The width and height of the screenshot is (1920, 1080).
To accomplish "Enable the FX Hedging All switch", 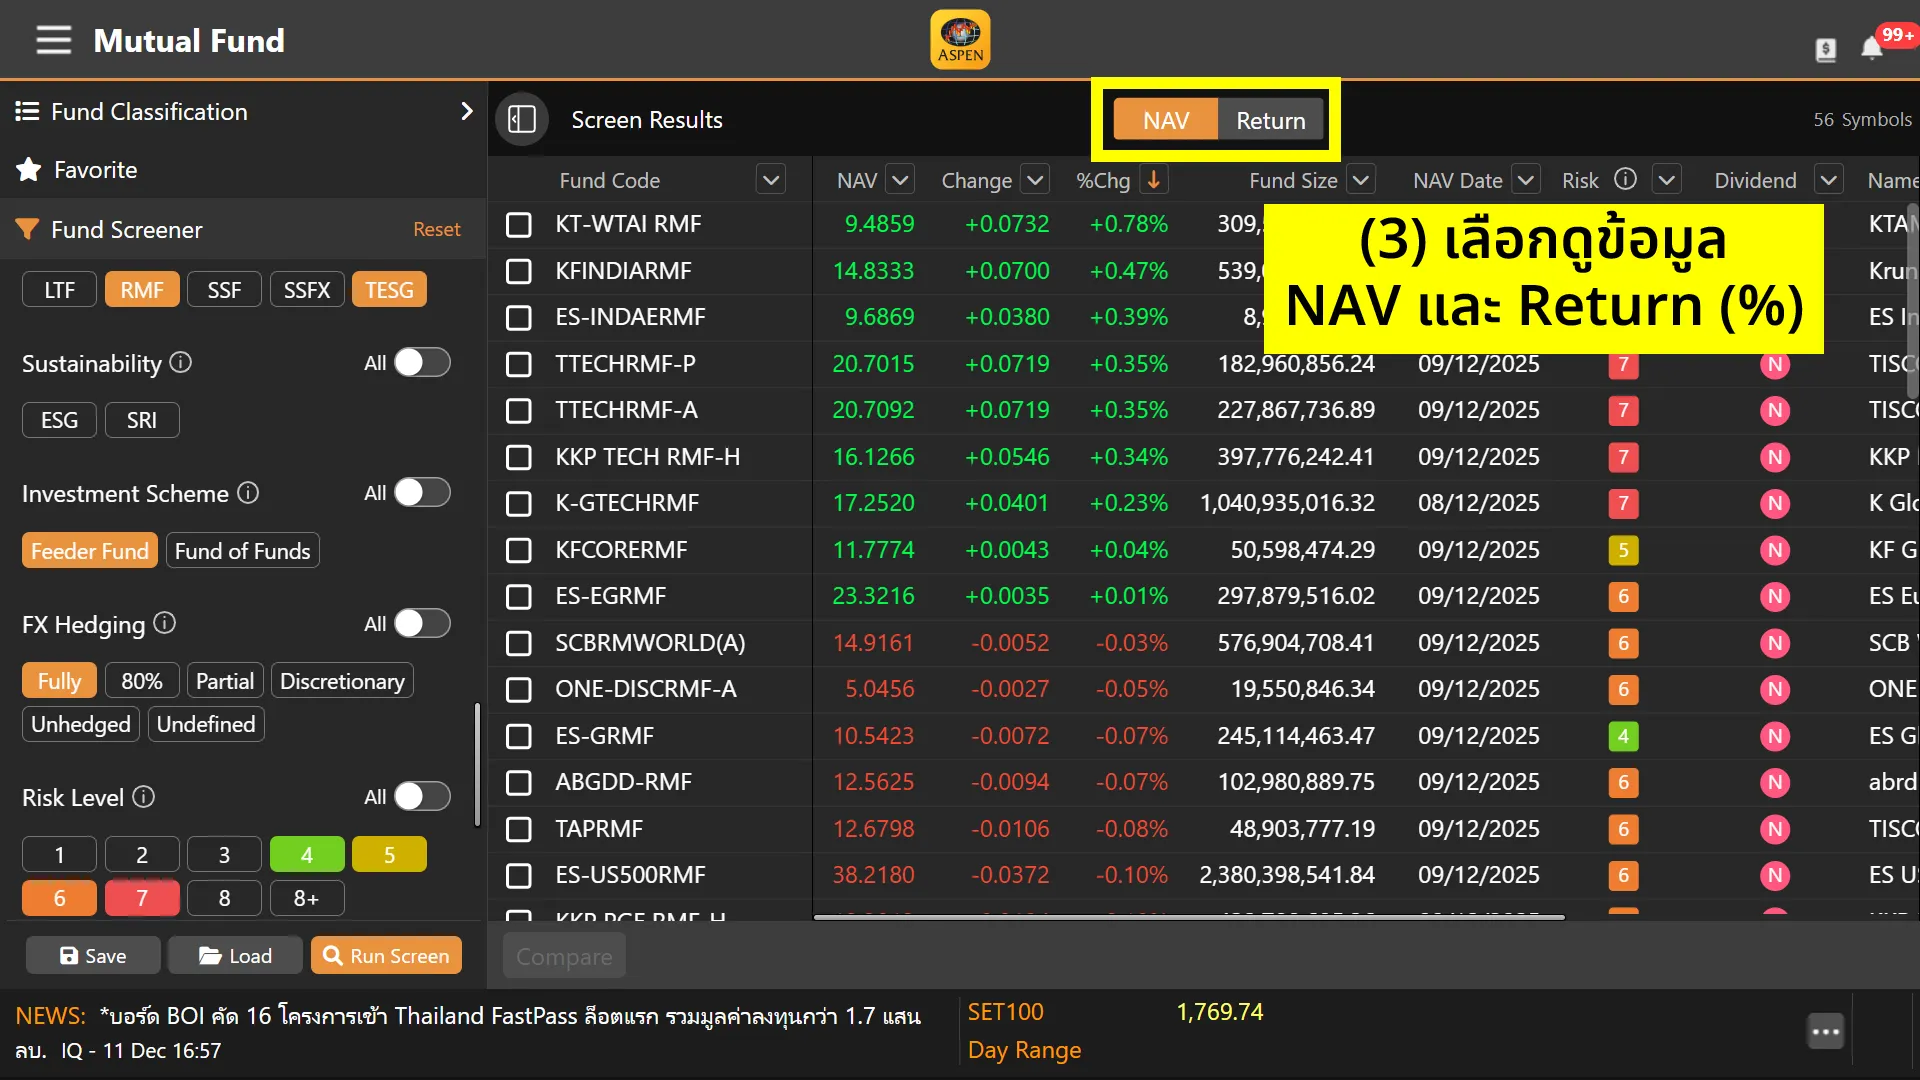I will click(x=421, y=624).
